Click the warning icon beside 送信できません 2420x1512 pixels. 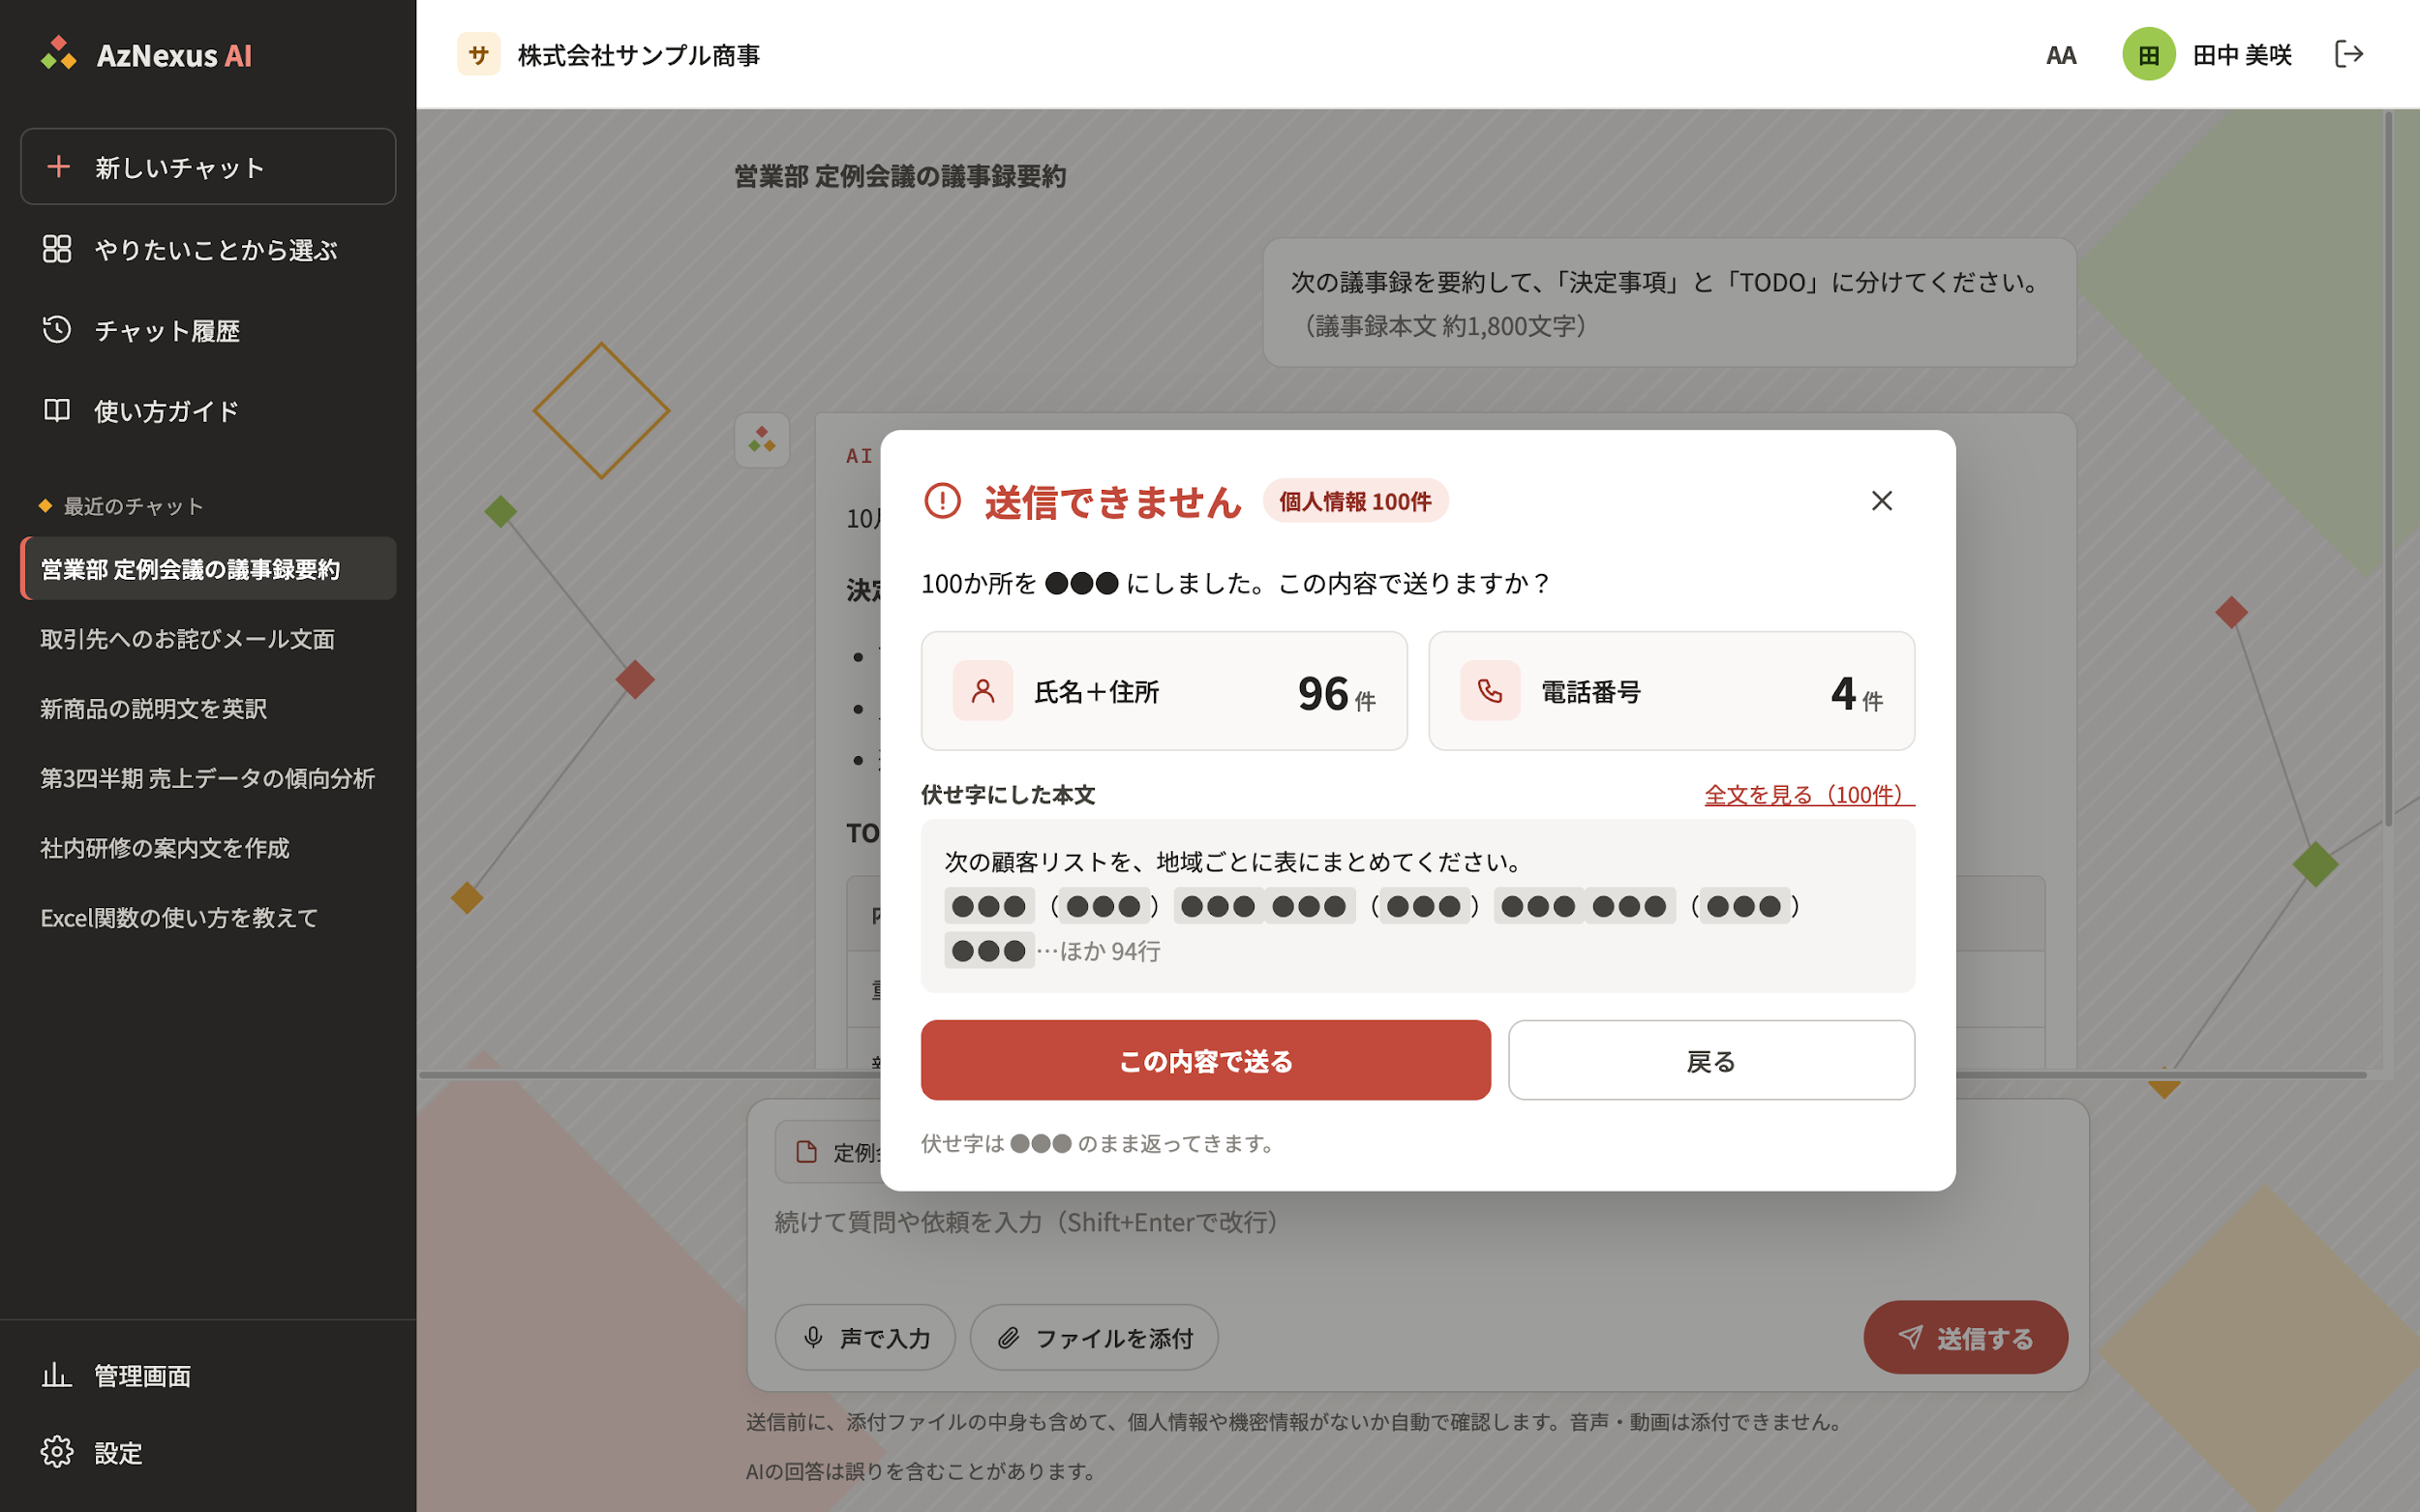coord(942,501)
